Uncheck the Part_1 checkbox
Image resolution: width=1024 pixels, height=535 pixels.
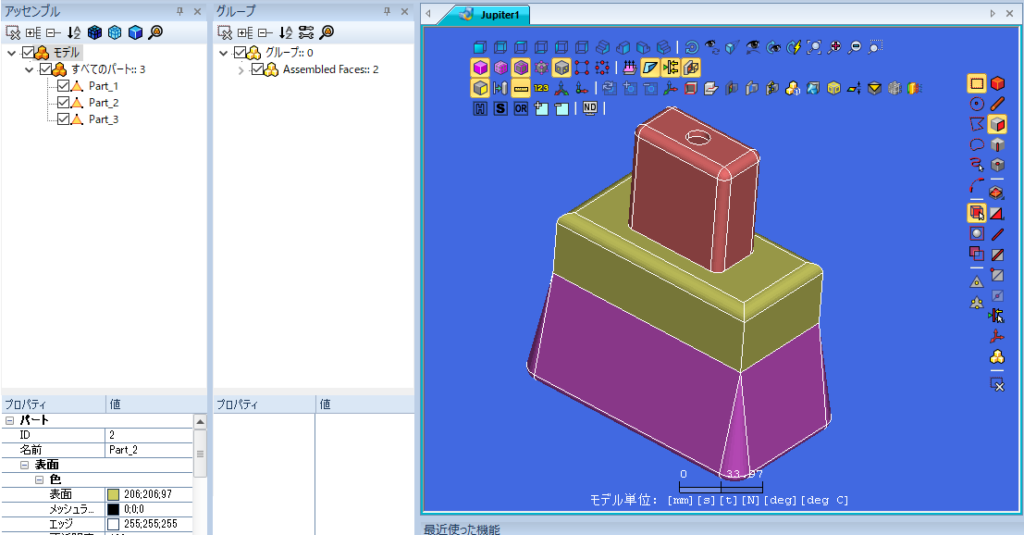63,86
